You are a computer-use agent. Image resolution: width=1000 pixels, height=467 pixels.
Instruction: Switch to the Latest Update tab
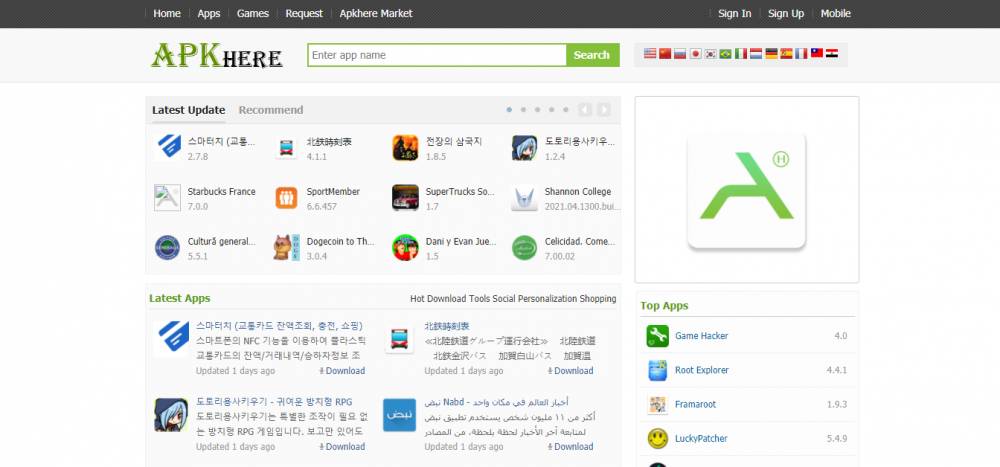tap(188, 110)
